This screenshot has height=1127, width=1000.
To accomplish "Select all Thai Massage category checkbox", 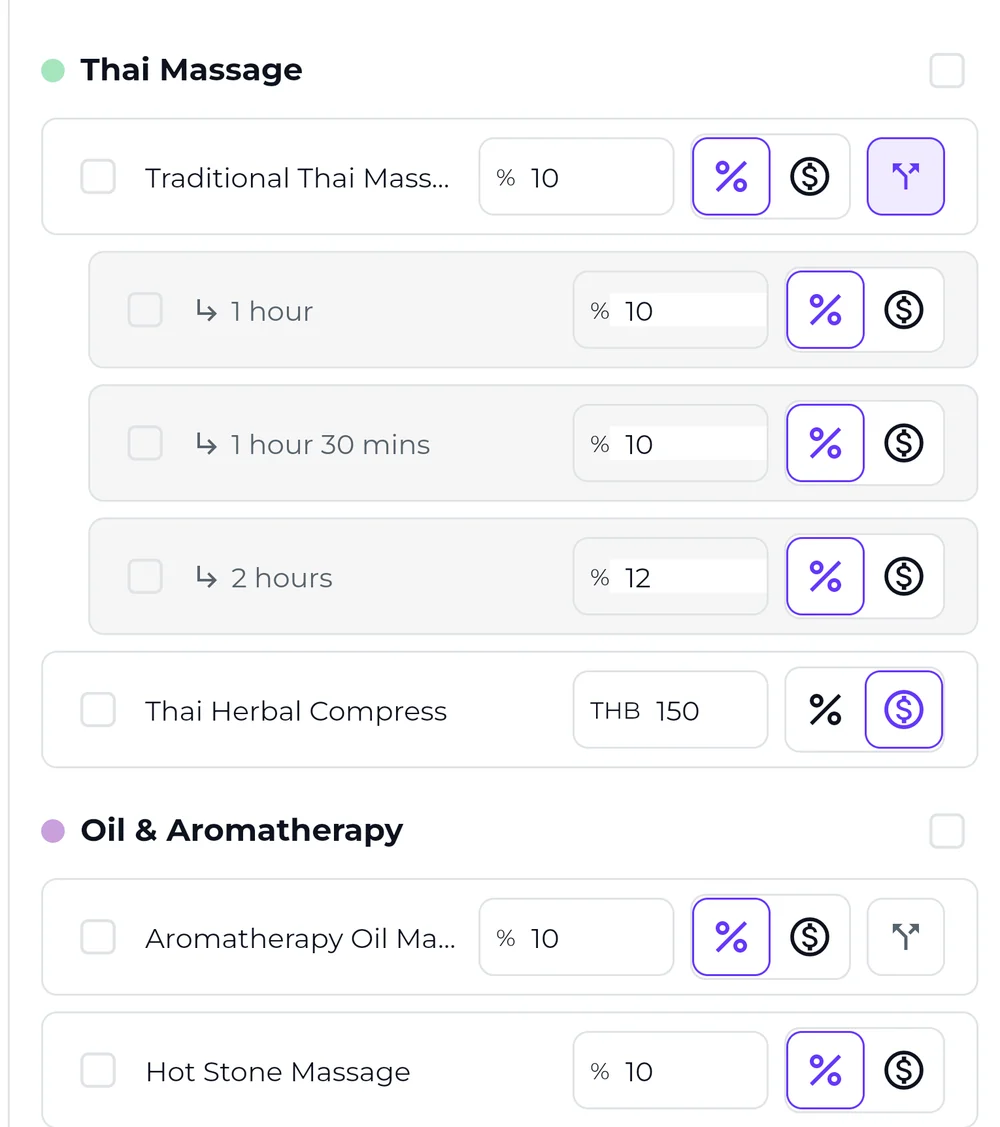I will 946,70.
